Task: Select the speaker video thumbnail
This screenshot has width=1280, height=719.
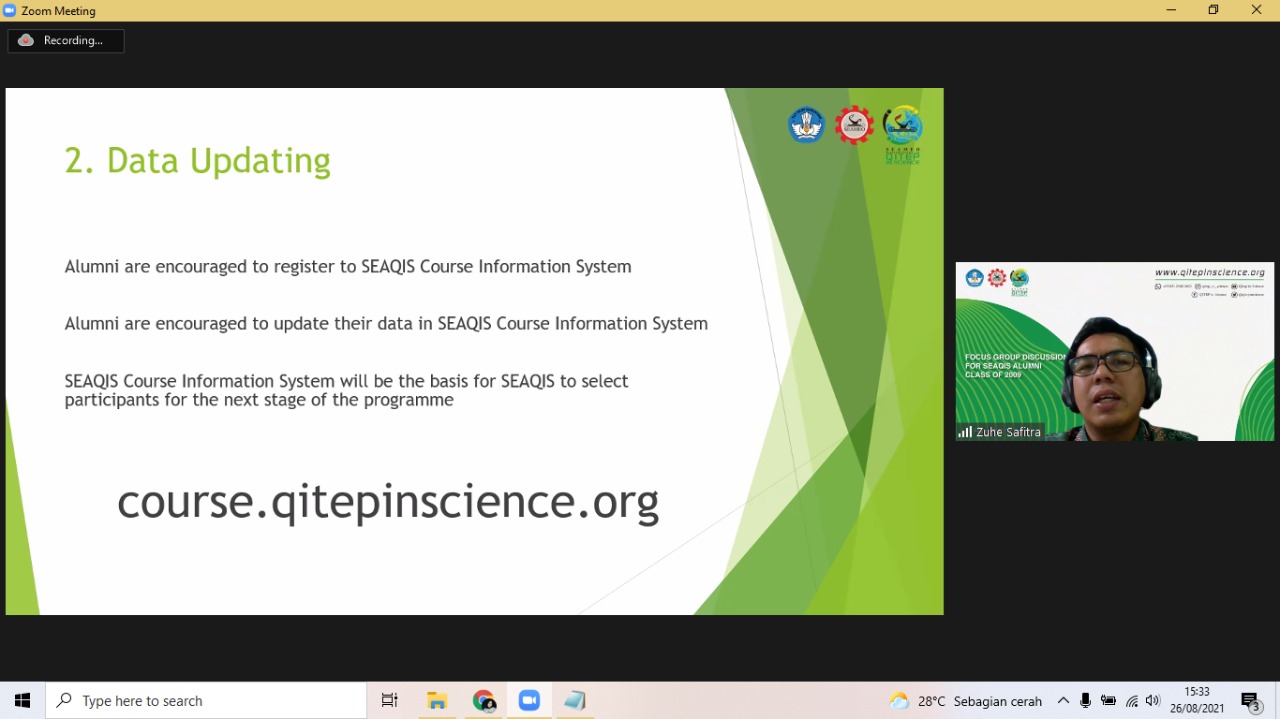Action: [x=1114, y=351]
